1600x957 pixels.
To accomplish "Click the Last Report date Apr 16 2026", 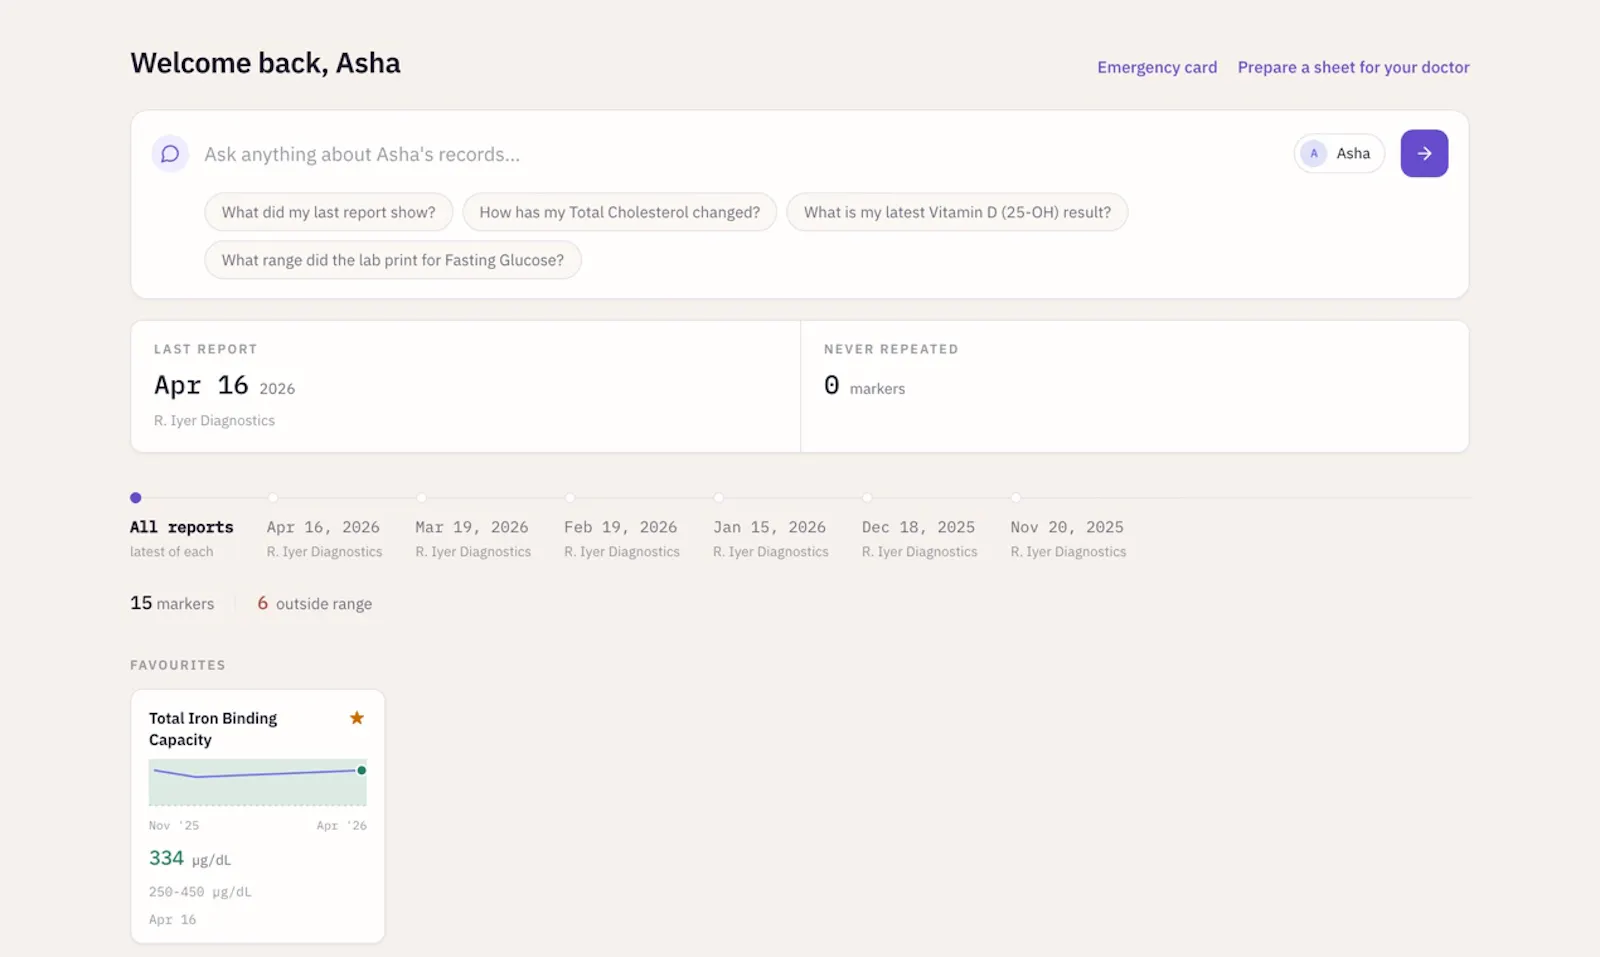I will point(225,386).
